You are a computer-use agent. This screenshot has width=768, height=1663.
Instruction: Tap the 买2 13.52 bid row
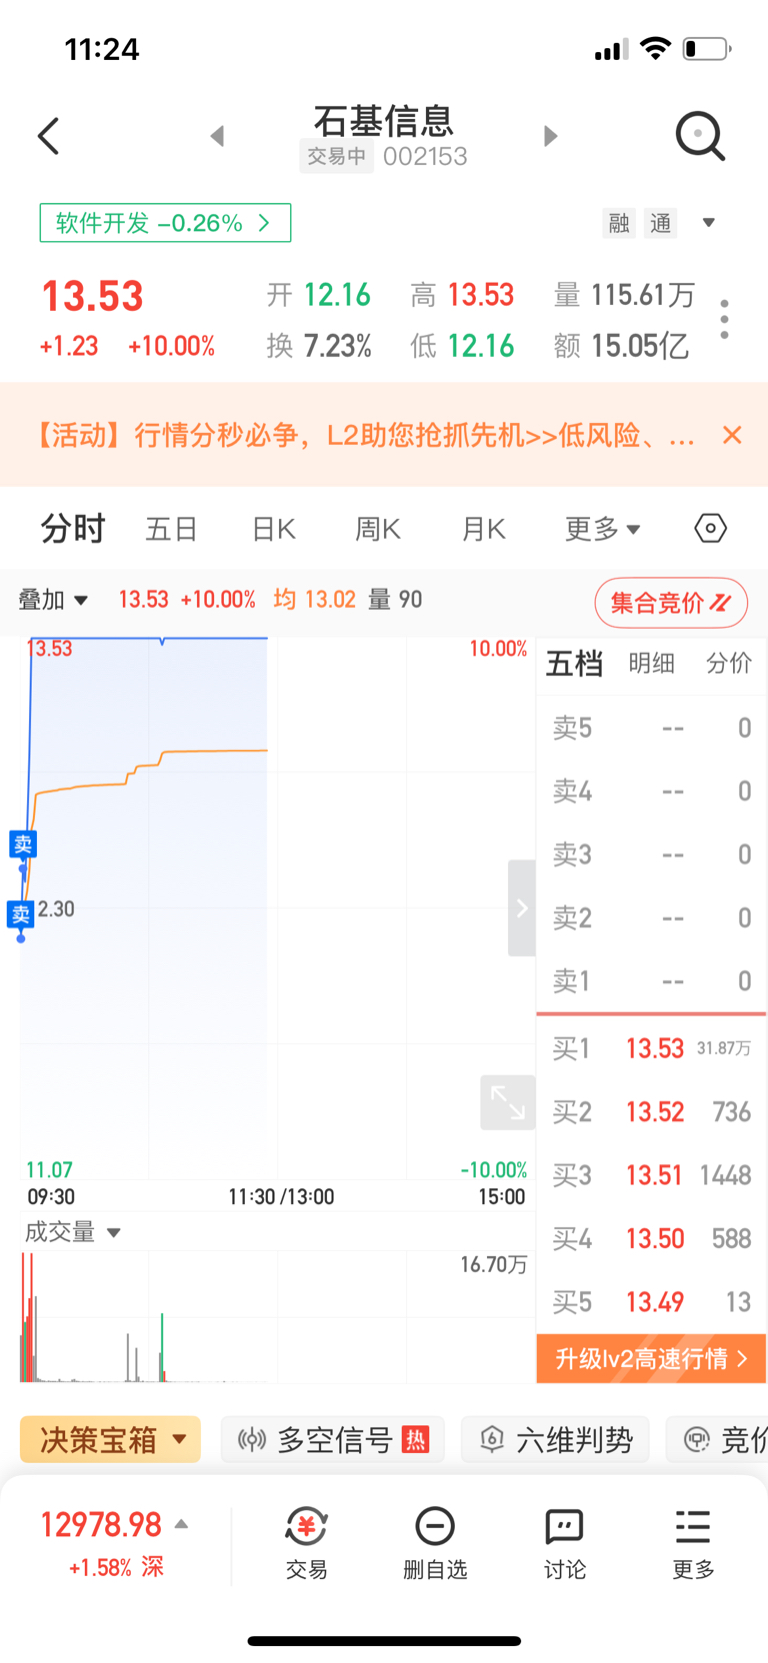click(651, 1111)
